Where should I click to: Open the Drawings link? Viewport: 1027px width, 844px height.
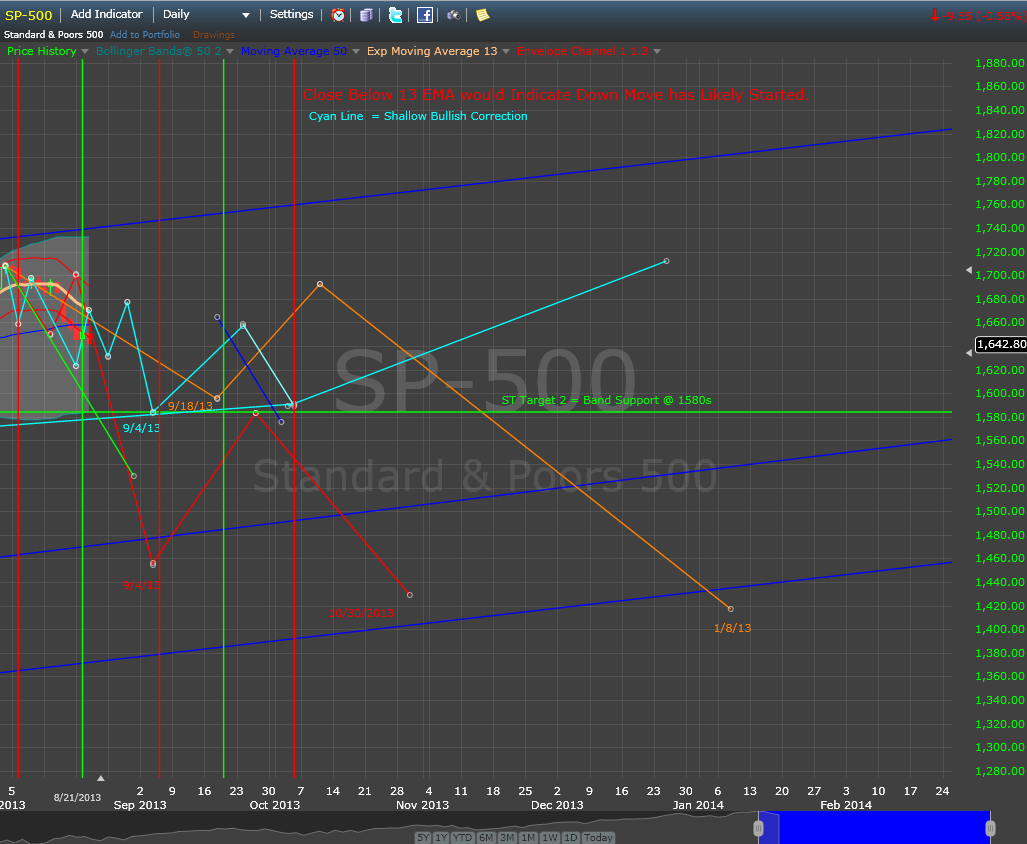[214, 35]
